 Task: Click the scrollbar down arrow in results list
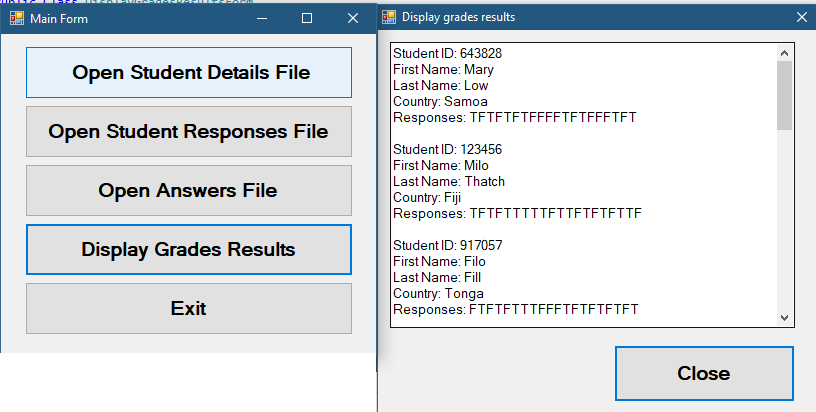(x=784, y=316)
